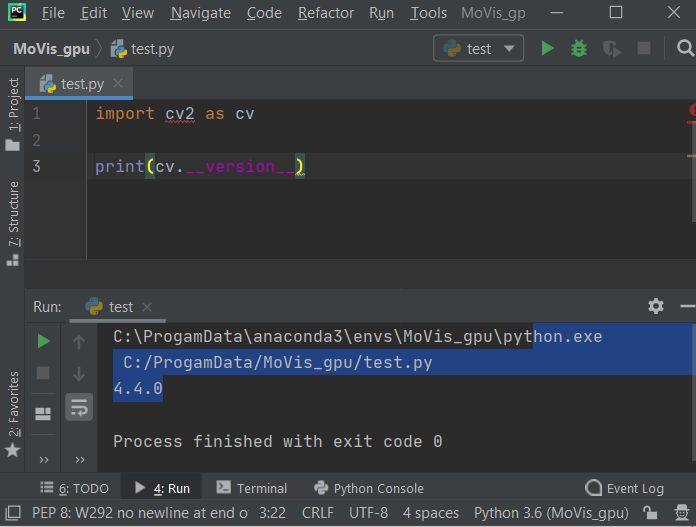696x527 pixels.
Task: Open the Python Console tool window
Action: [x=368, y=488]
